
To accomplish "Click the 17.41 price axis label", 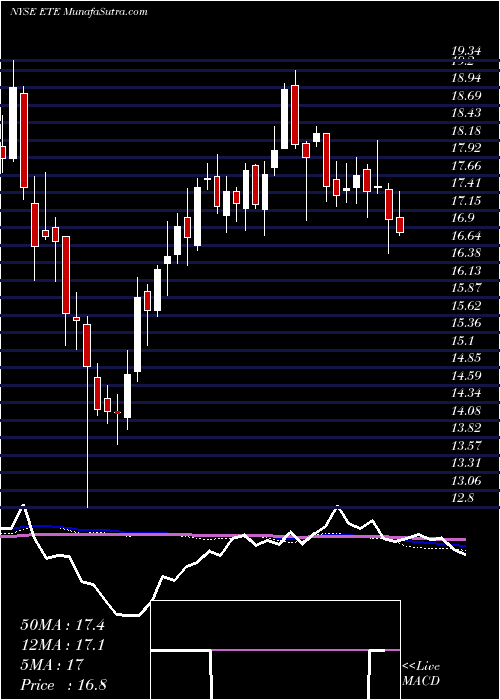I will click(466, 183).
